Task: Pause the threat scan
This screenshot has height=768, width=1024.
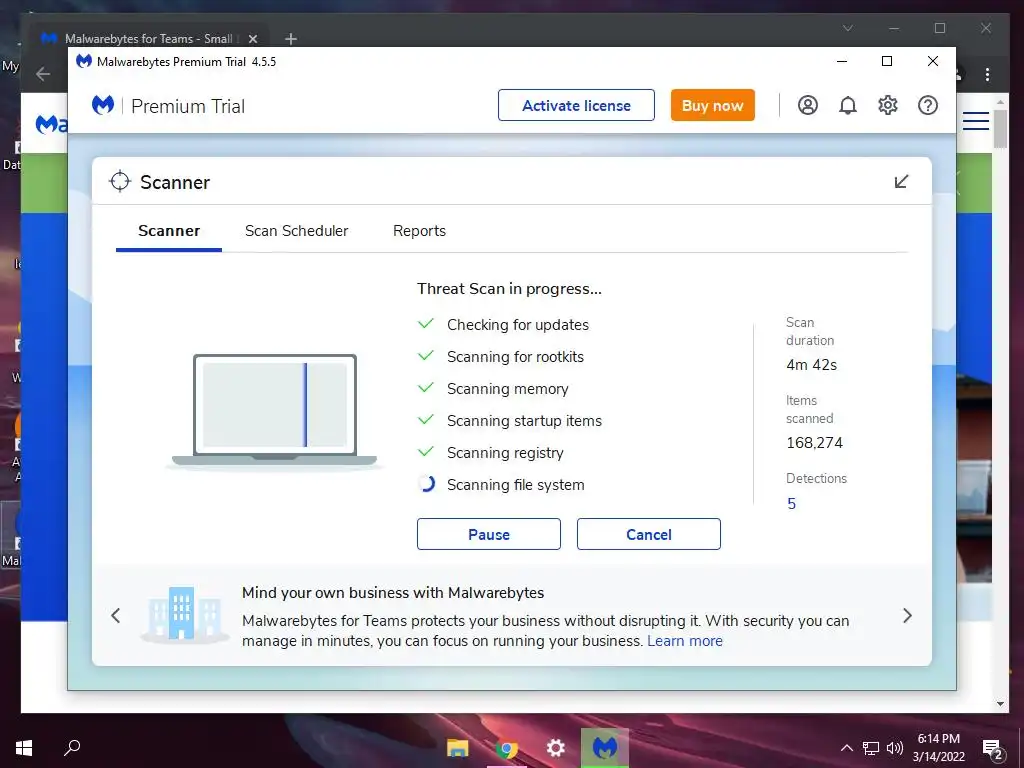Action: (488, 534)
